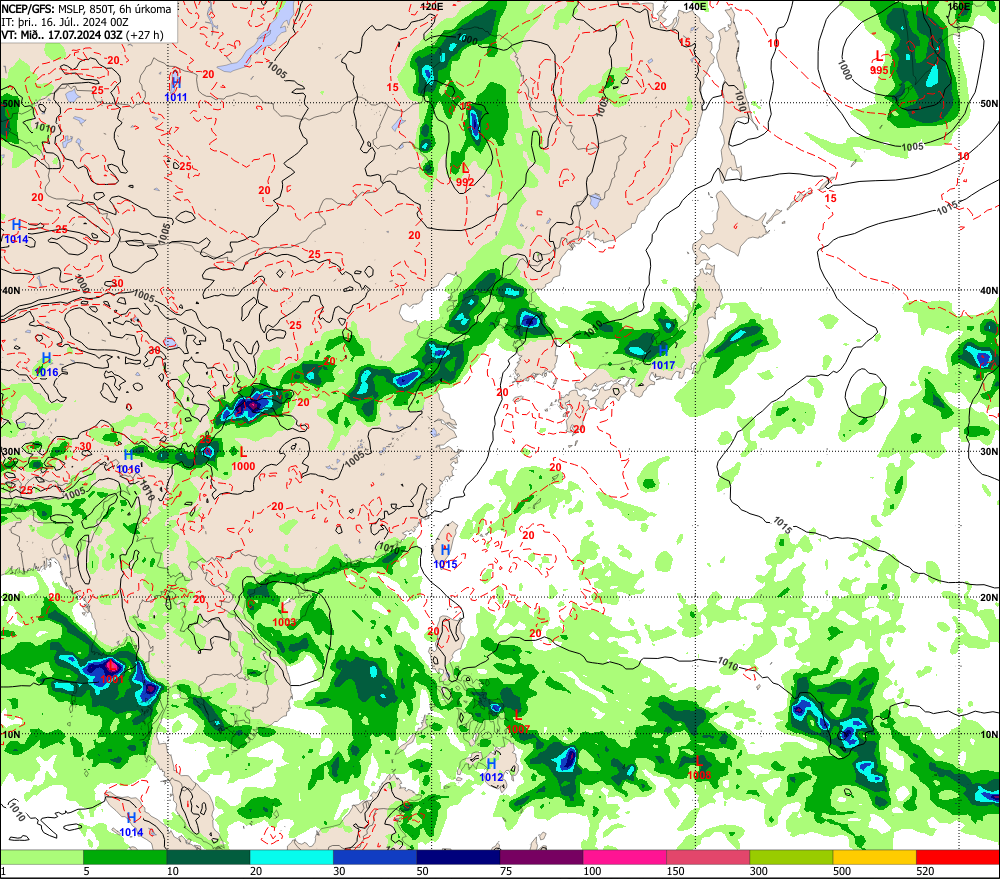Click the H 1012 high pressure label

(491, 771)
